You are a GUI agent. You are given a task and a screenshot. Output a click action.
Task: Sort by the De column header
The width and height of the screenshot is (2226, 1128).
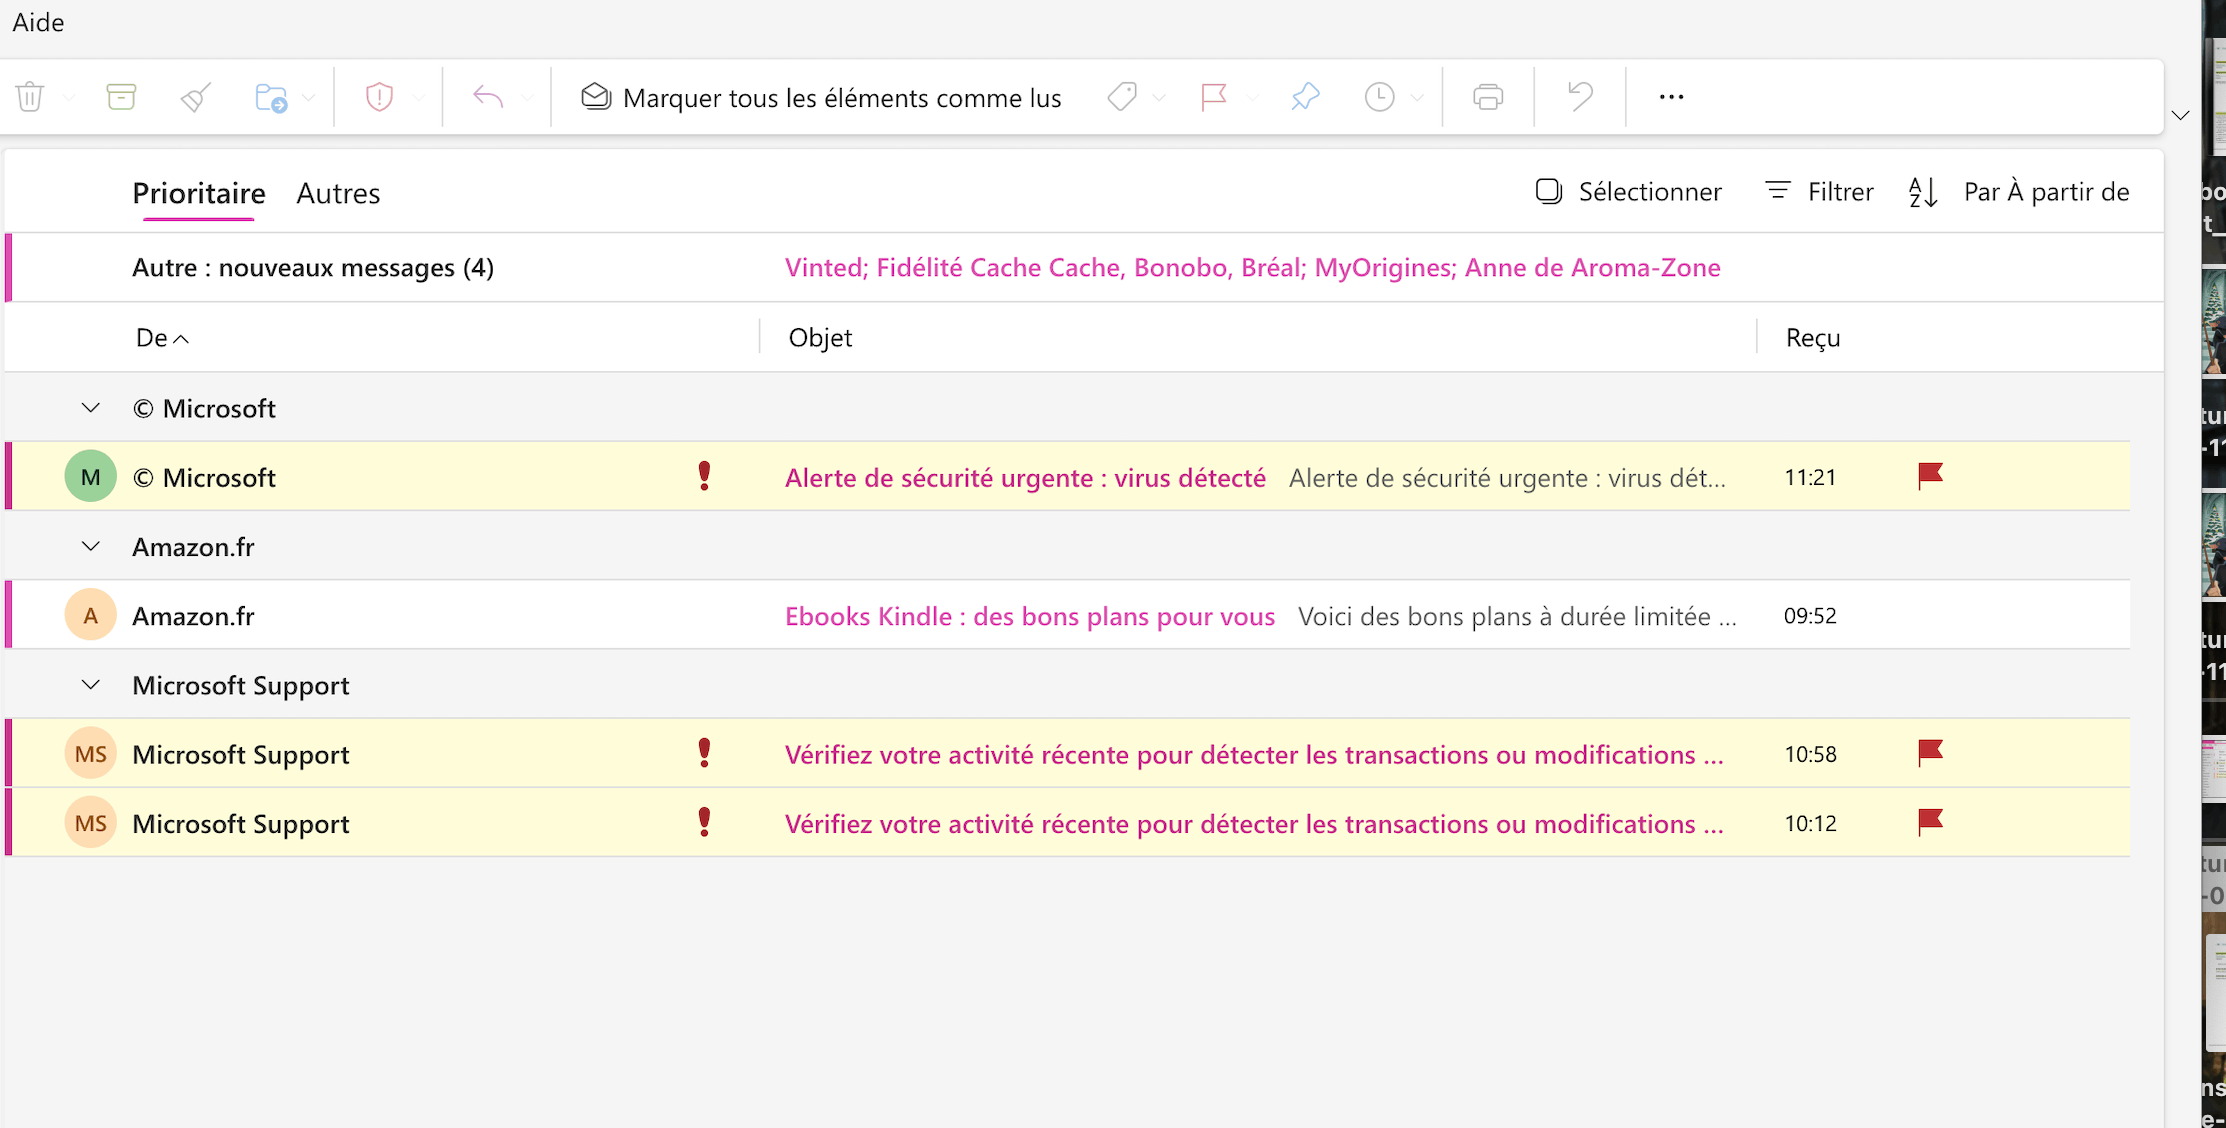point(161,338)
